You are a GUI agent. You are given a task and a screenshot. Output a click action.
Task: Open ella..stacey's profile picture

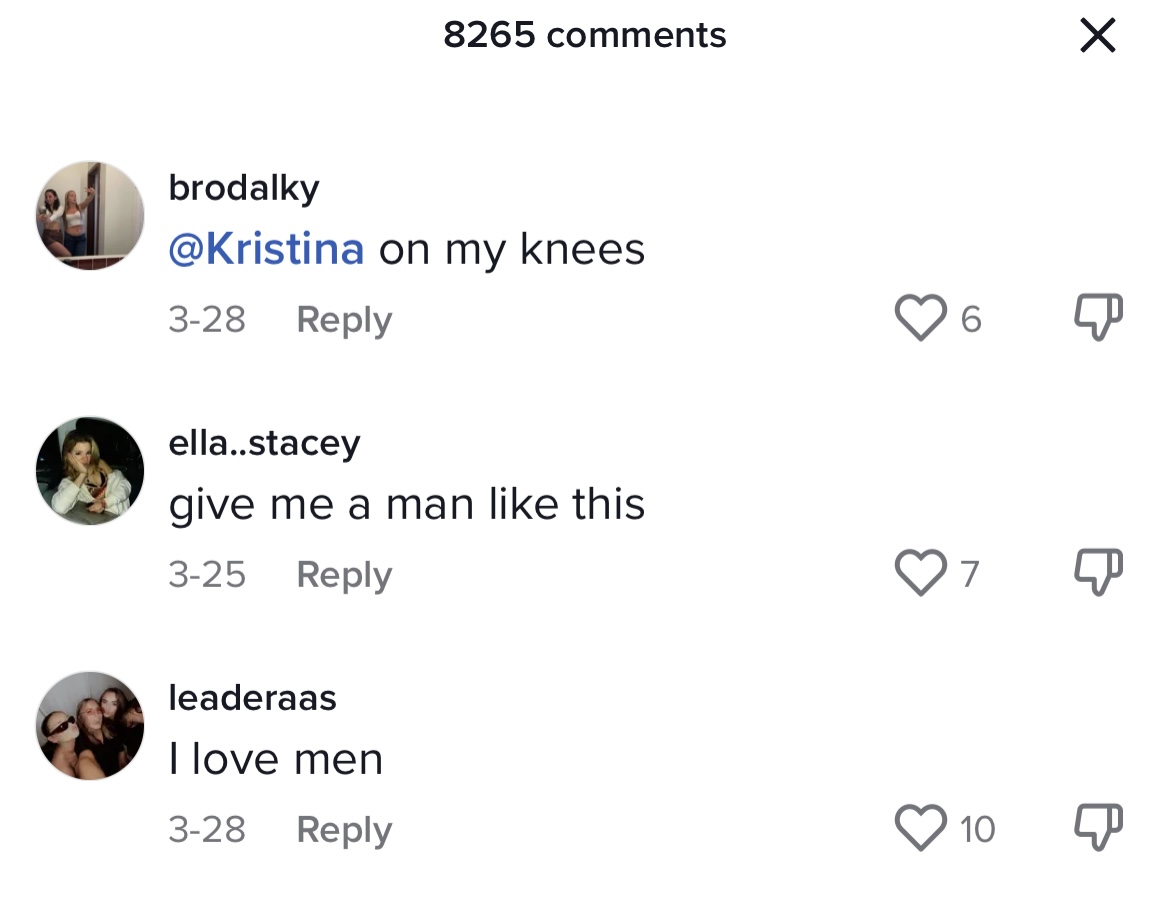pyautogui.click(x=90, y=471)
